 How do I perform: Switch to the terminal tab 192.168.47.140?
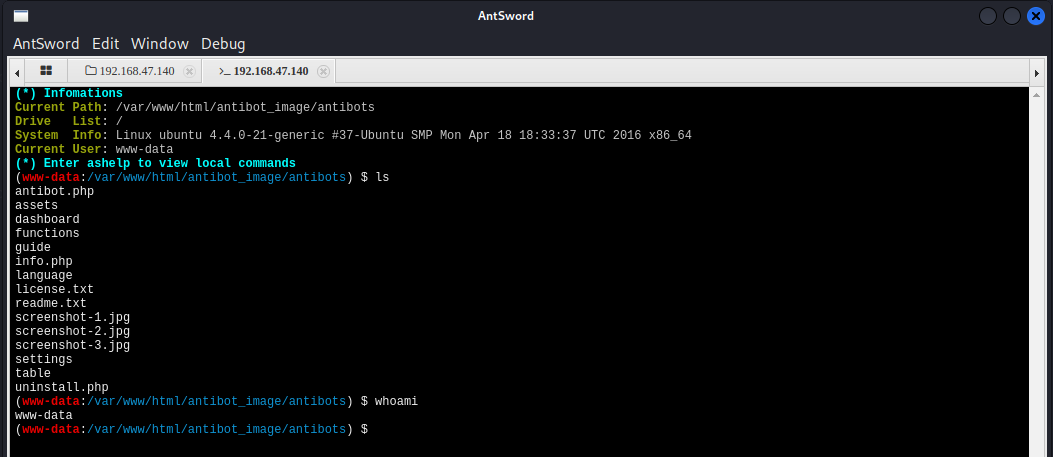click(264, 71)
